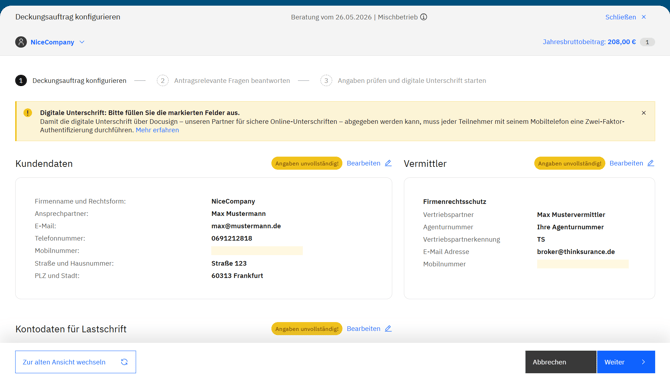Click the pencil icon next to Kundendaten Bearbeiten
Viewport: 670px width, 381px height.
(x=388, y=163)
